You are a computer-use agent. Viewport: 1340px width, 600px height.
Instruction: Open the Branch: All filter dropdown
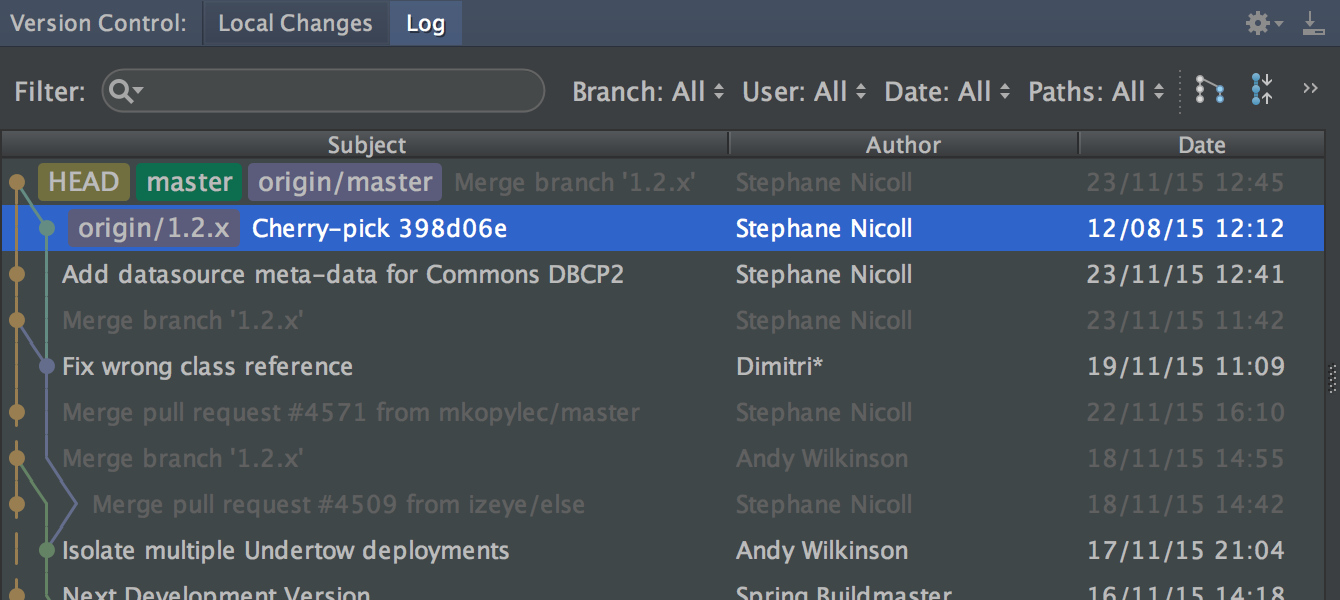(x=648, y=92)
